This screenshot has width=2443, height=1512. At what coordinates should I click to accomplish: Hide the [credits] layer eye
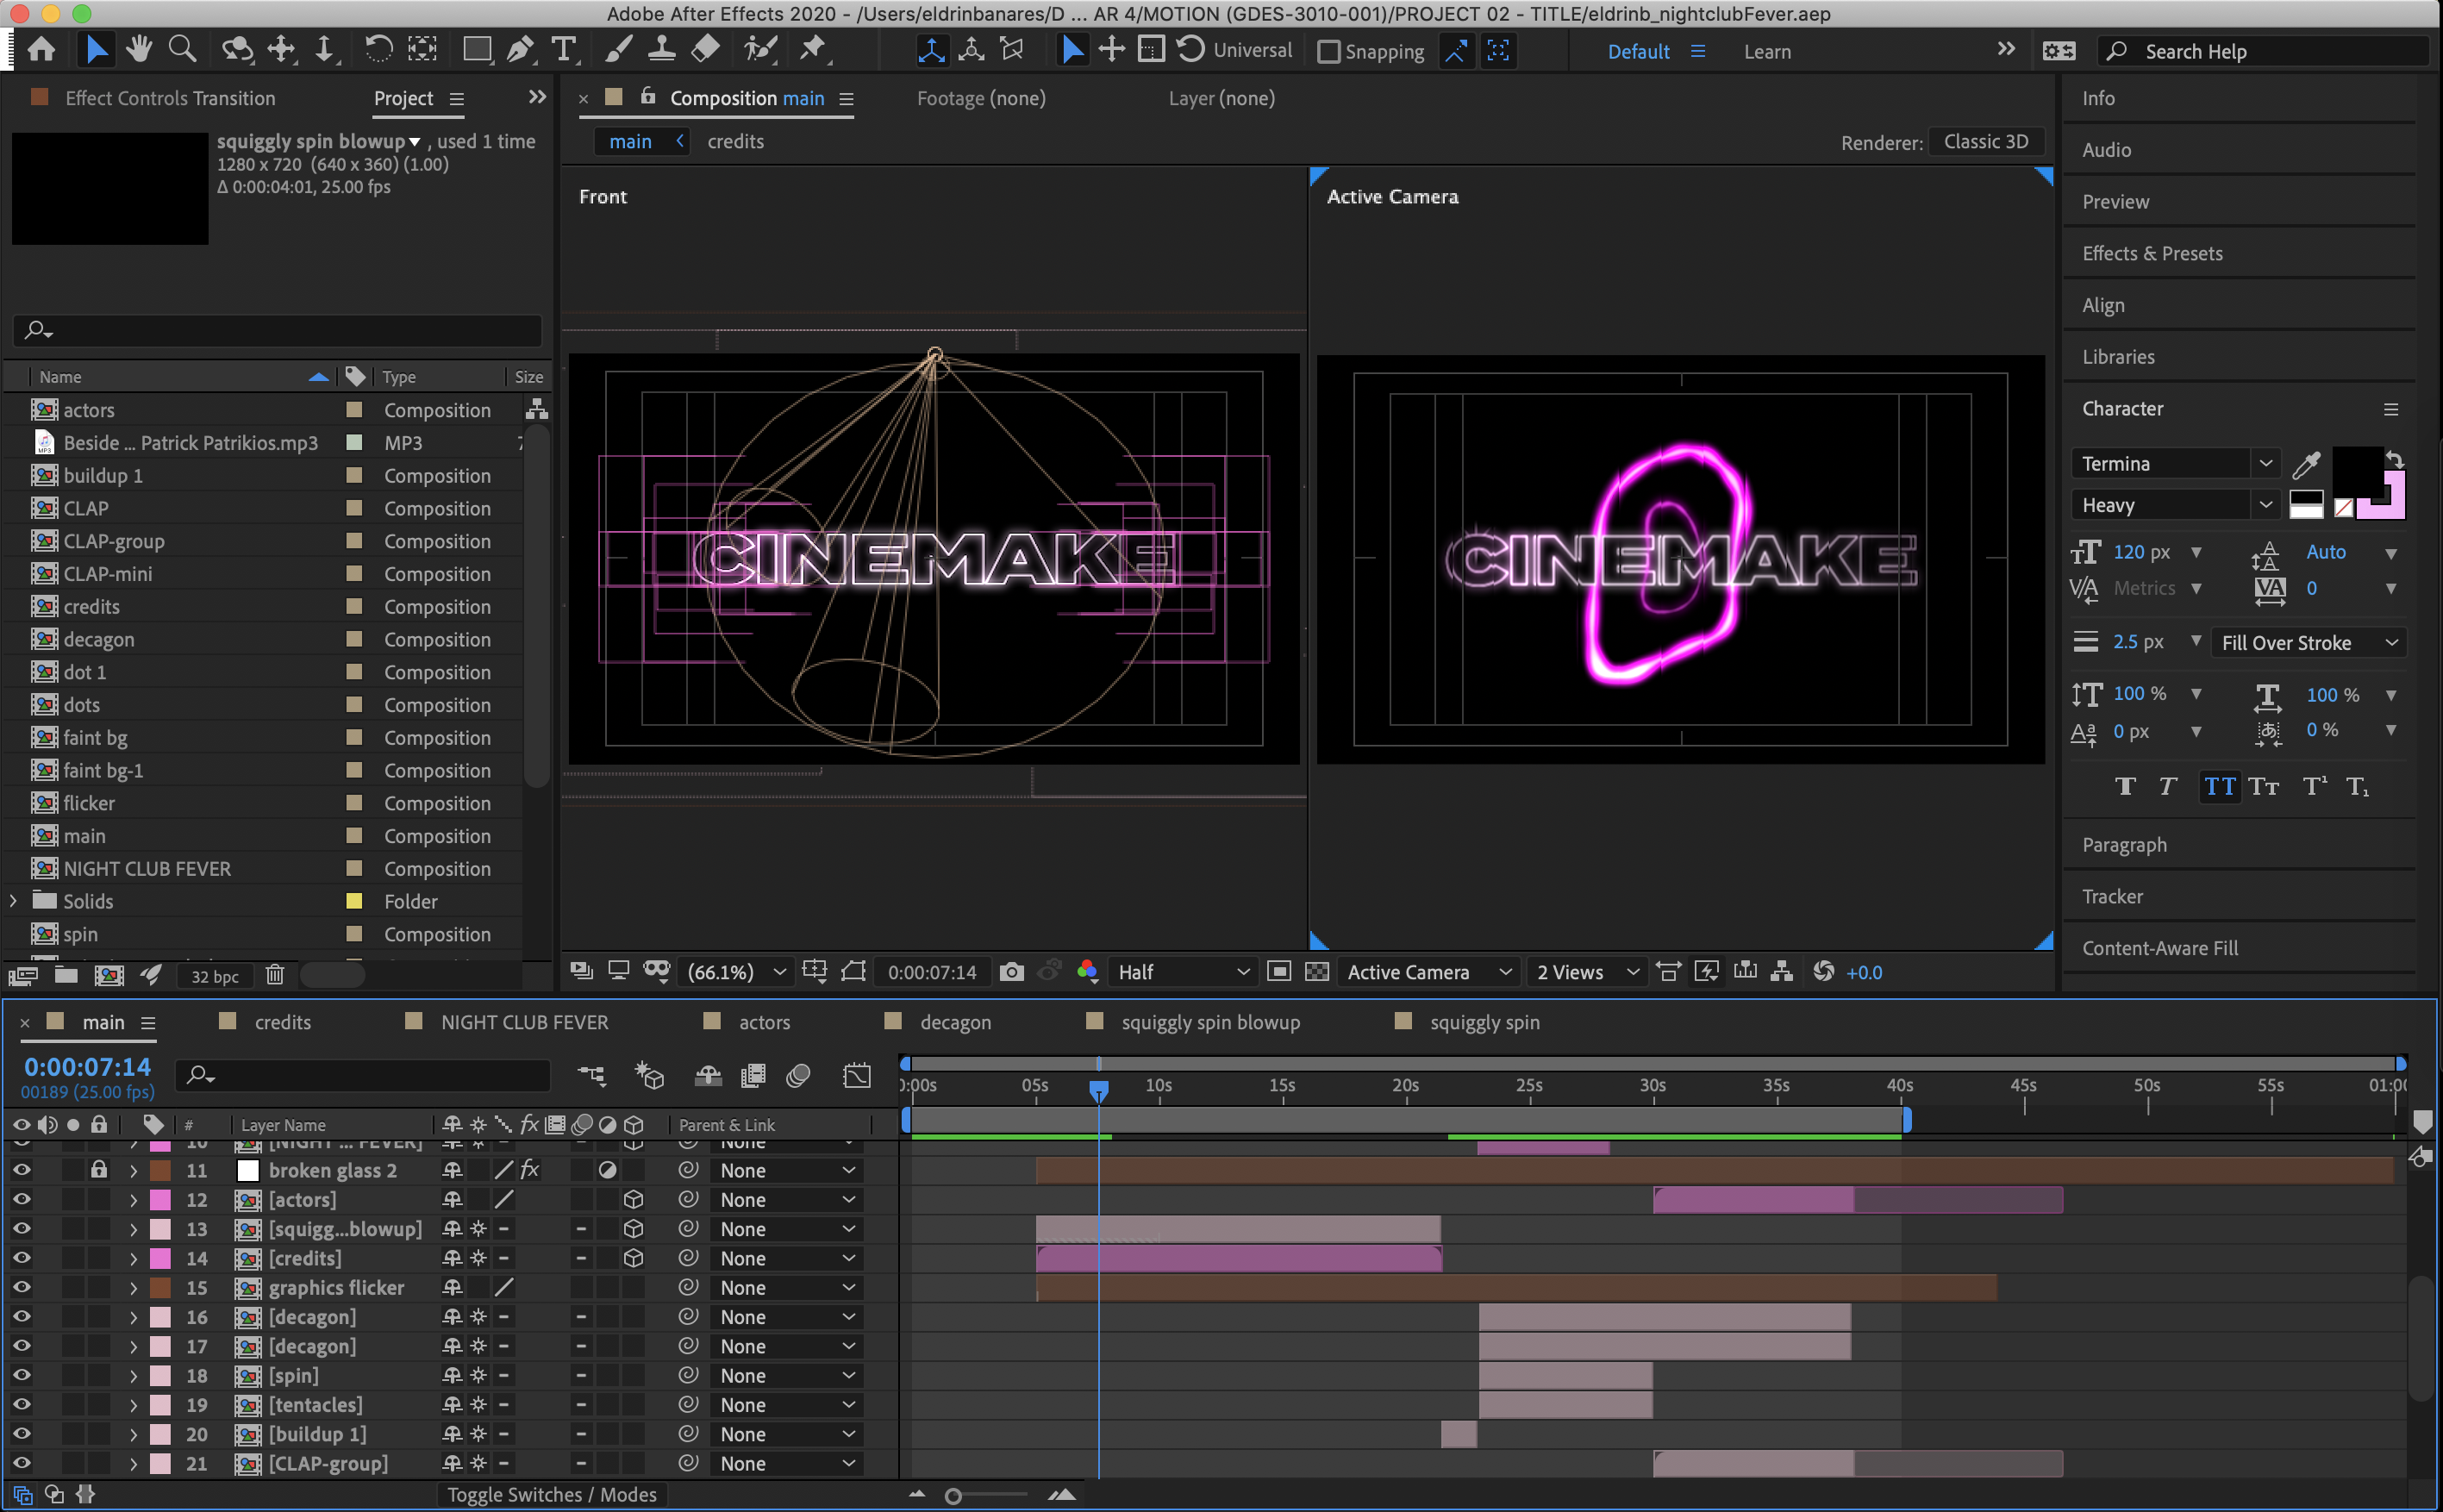point(21,1258)
